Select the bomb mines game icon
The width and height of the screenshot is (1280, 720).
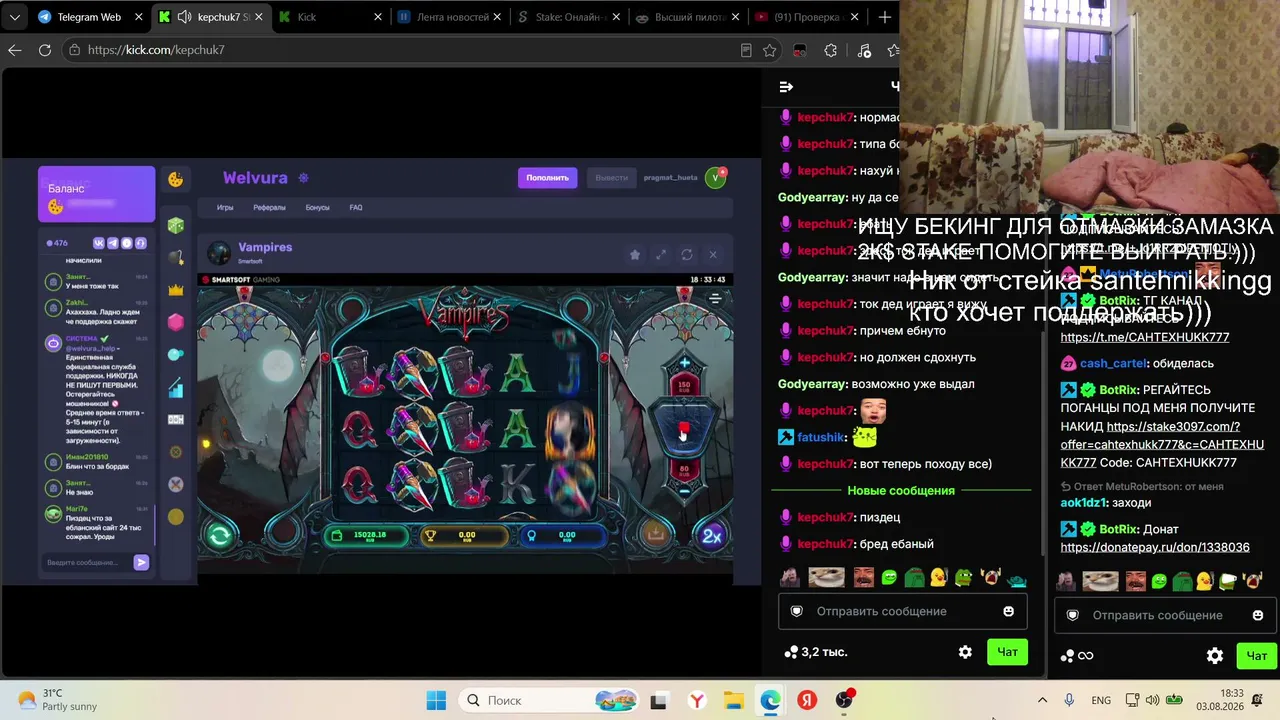pyautogui.click(x=176, y=258)
